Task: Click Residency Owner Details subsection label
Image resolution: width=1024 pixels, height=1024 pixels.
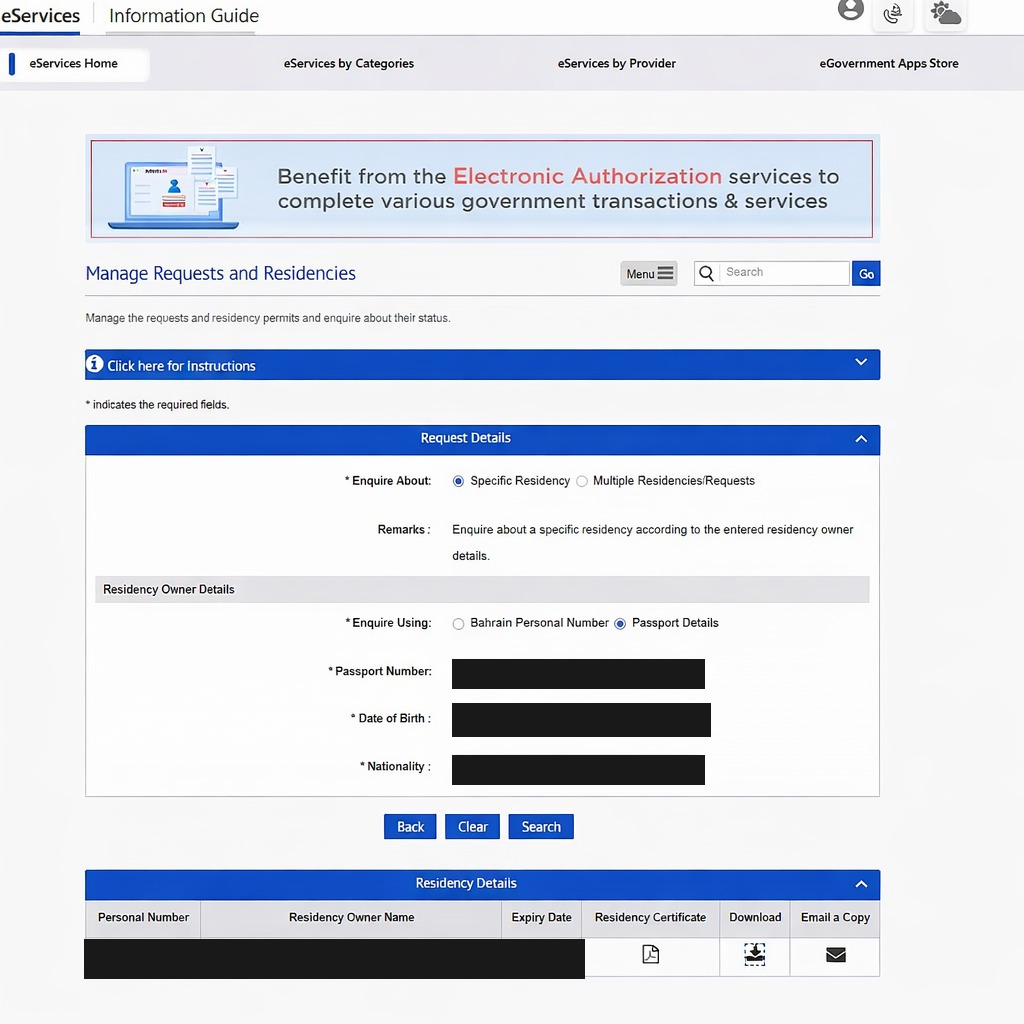Action: click(x=168, y=590)
